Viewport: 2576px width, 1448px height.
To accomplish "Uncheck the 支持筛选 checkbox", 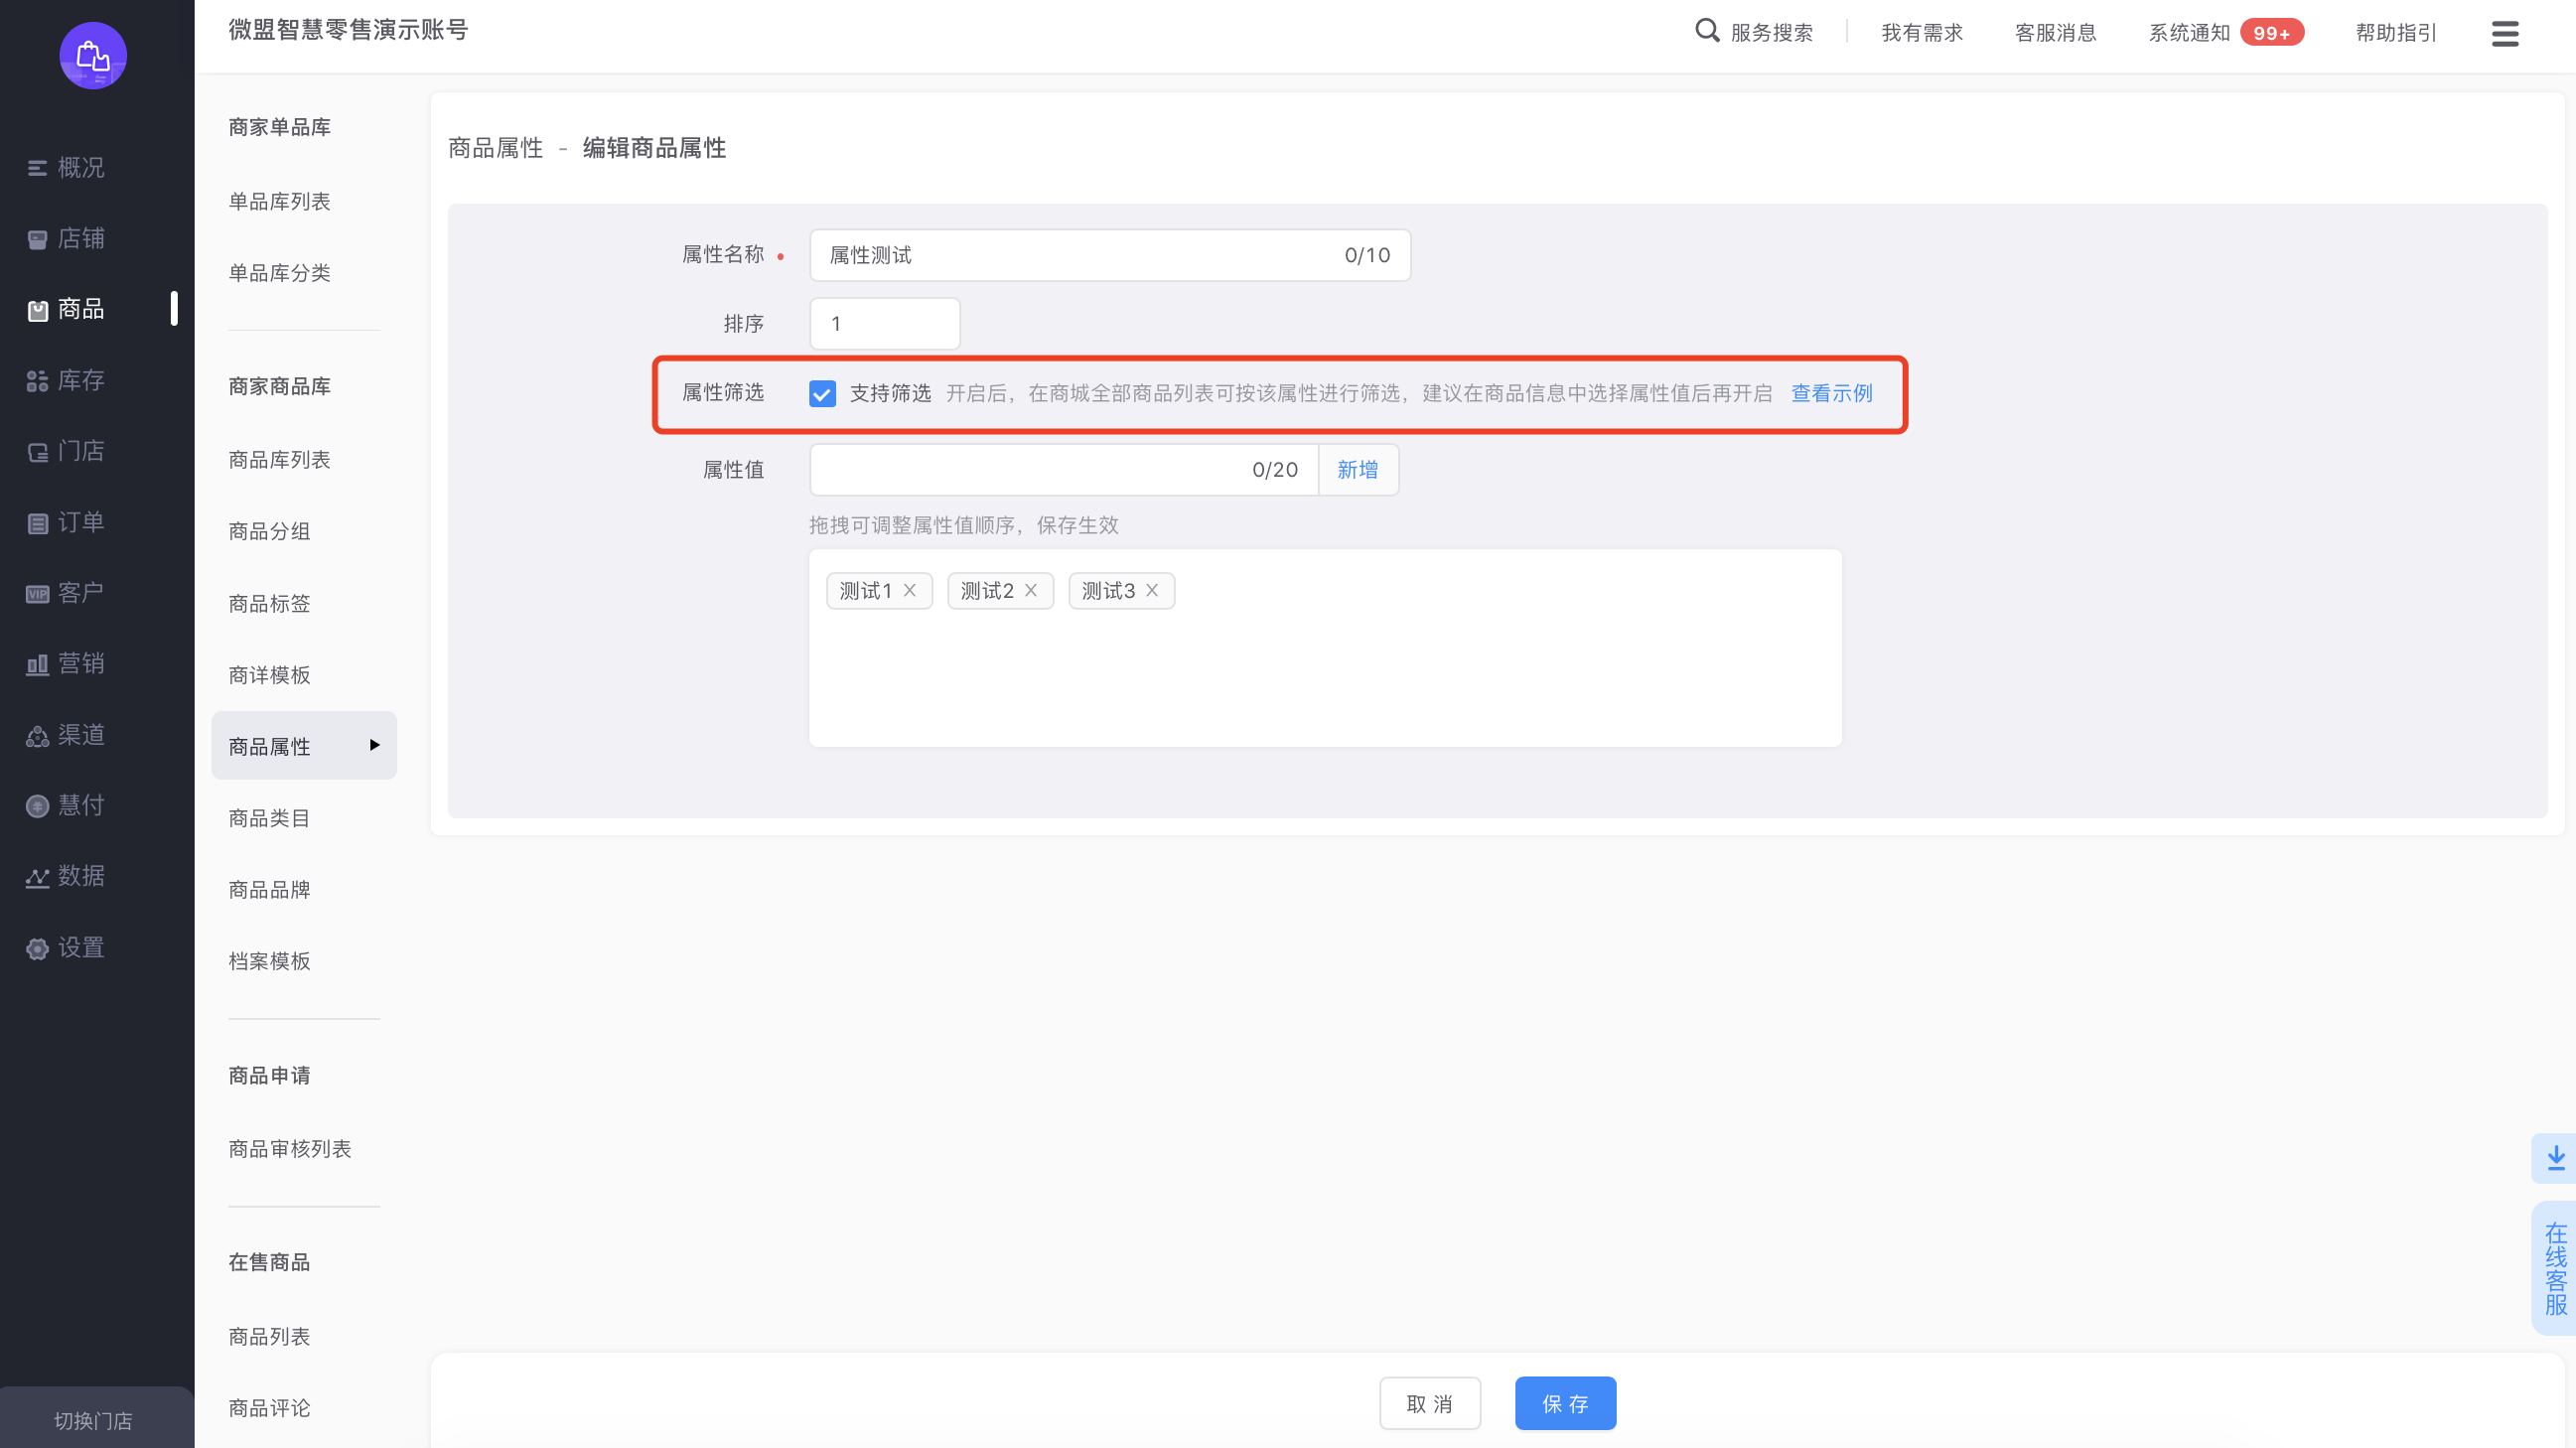I will (x=822, y=394).
